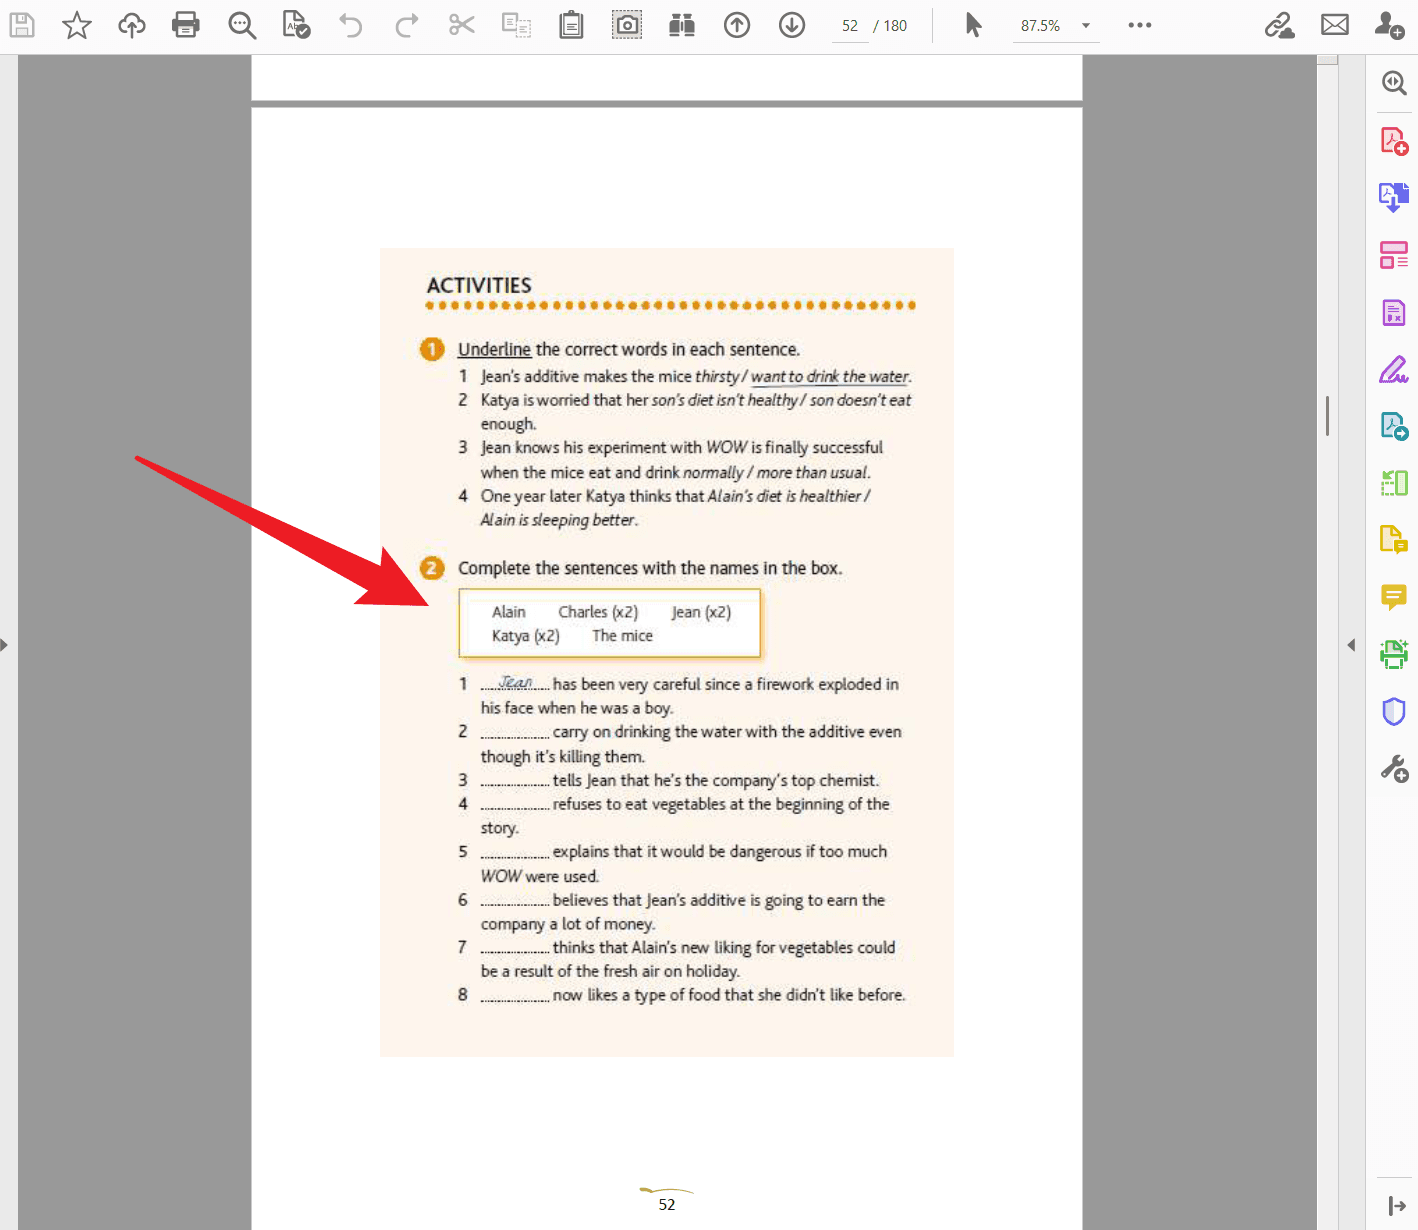Expand the left navigation pane
Image resolution: width=1418 pixels, height=1230 pixels.
pyautogui.click(x=5, y=645)
